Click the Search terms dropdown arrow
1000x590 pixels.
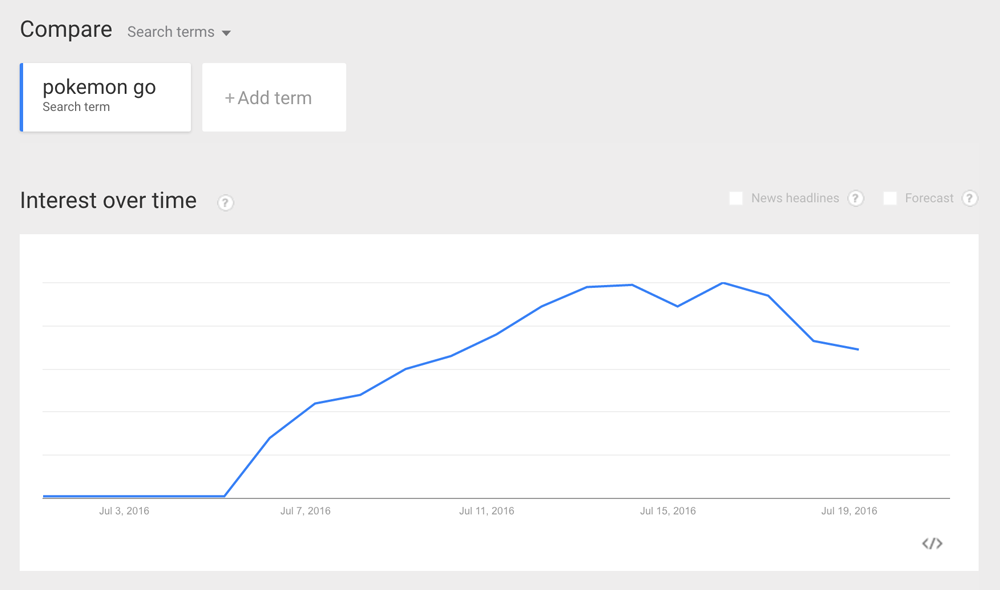tap(227, 33)
